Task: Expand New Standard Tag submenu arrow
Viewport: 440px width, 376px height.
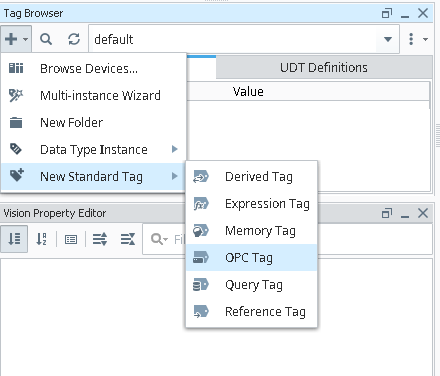Action: [x=174, y=176]
